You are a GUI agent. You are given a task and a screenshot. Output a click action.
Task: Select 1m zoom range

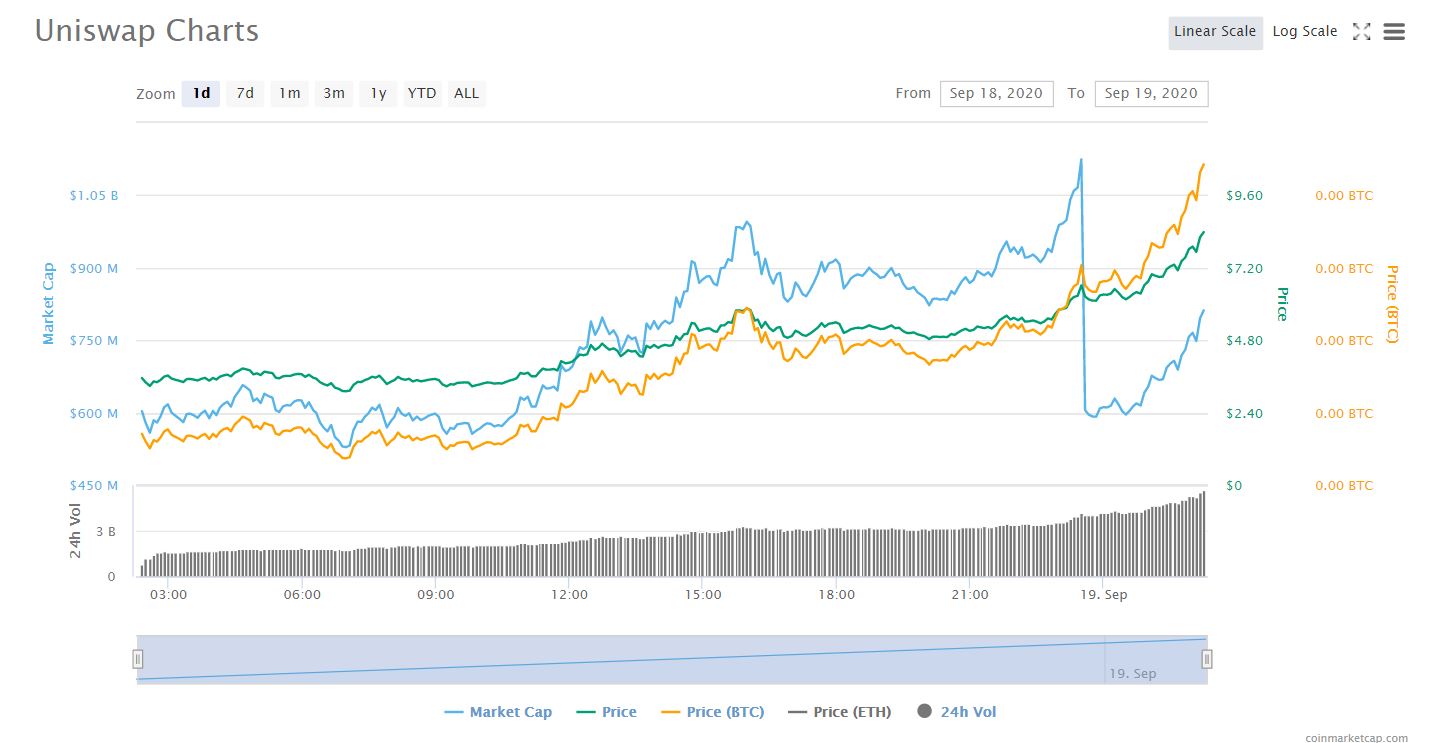point(289,93)
